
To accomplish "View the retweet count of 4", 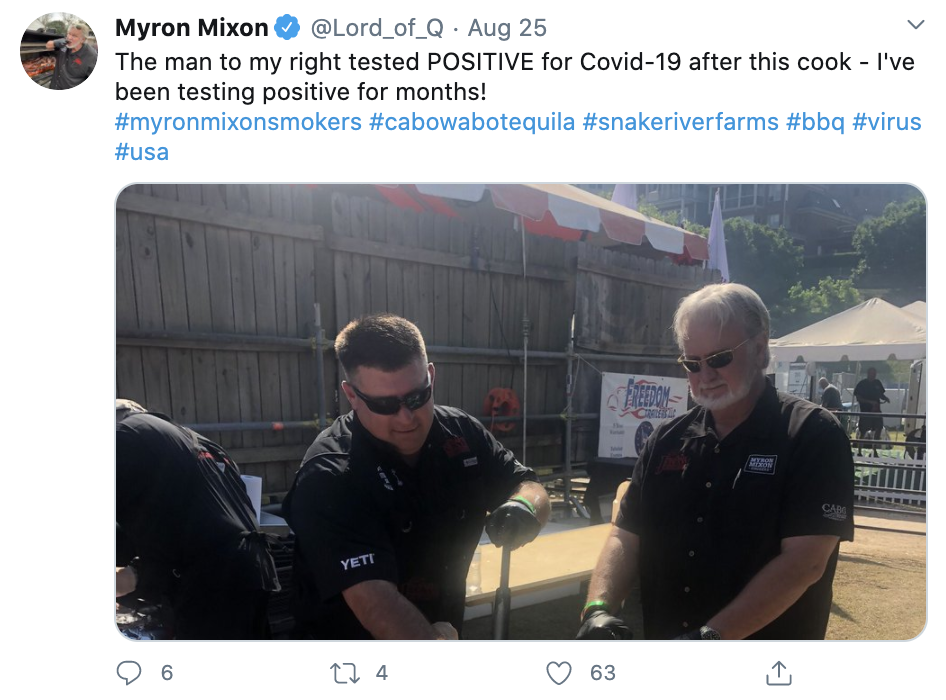I will pos(382,673).
